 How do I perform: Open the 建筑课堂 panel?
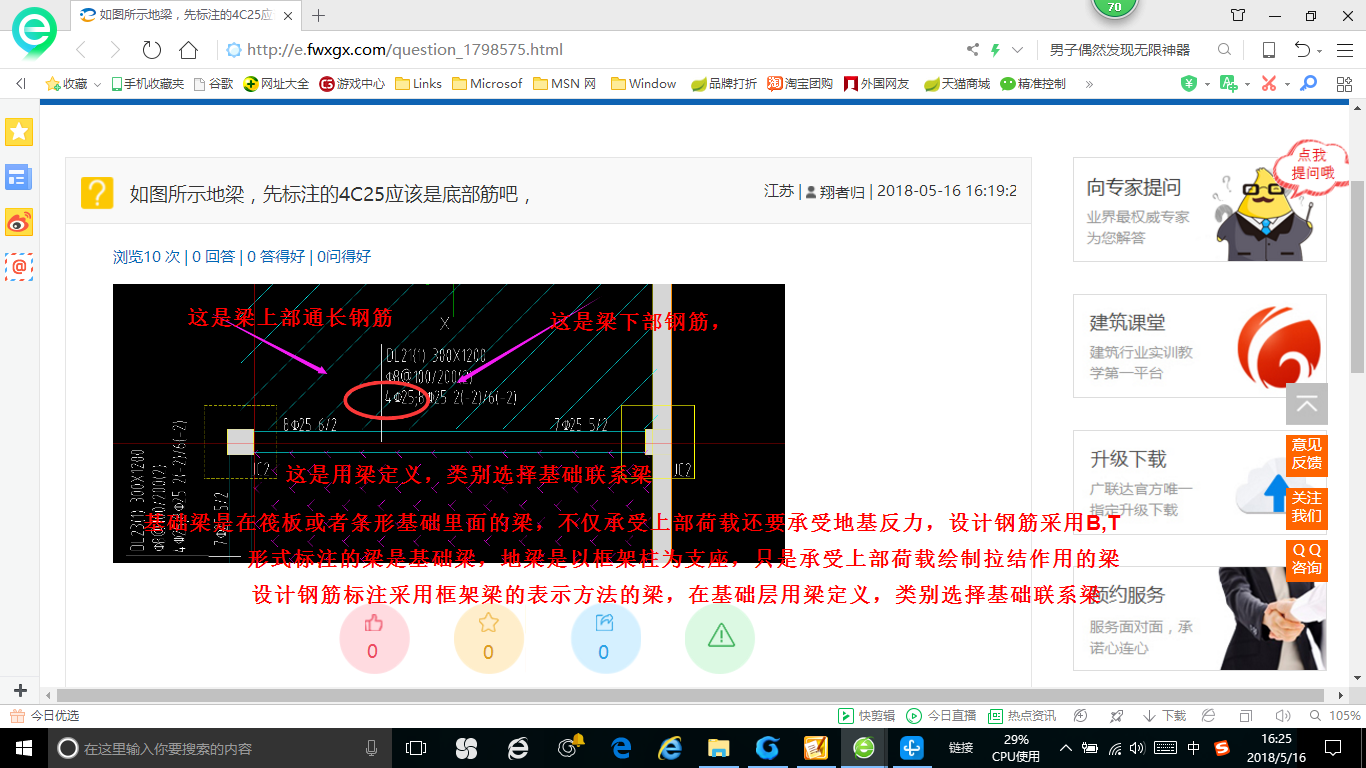pyautogui.click(x=1199, y=347)
